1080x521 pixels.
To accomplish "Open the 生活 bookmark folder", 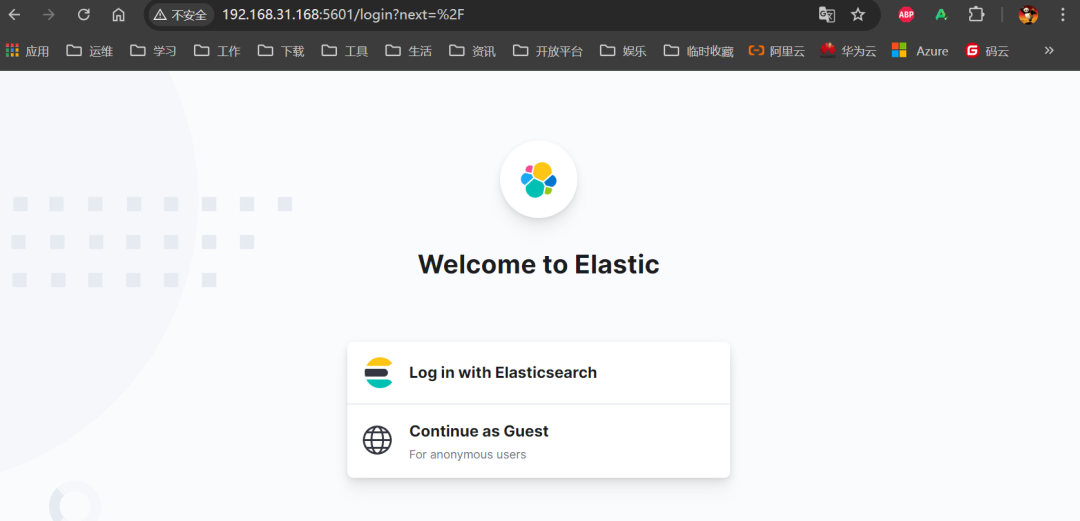I will pyautogui.click(x=409, y=50).
